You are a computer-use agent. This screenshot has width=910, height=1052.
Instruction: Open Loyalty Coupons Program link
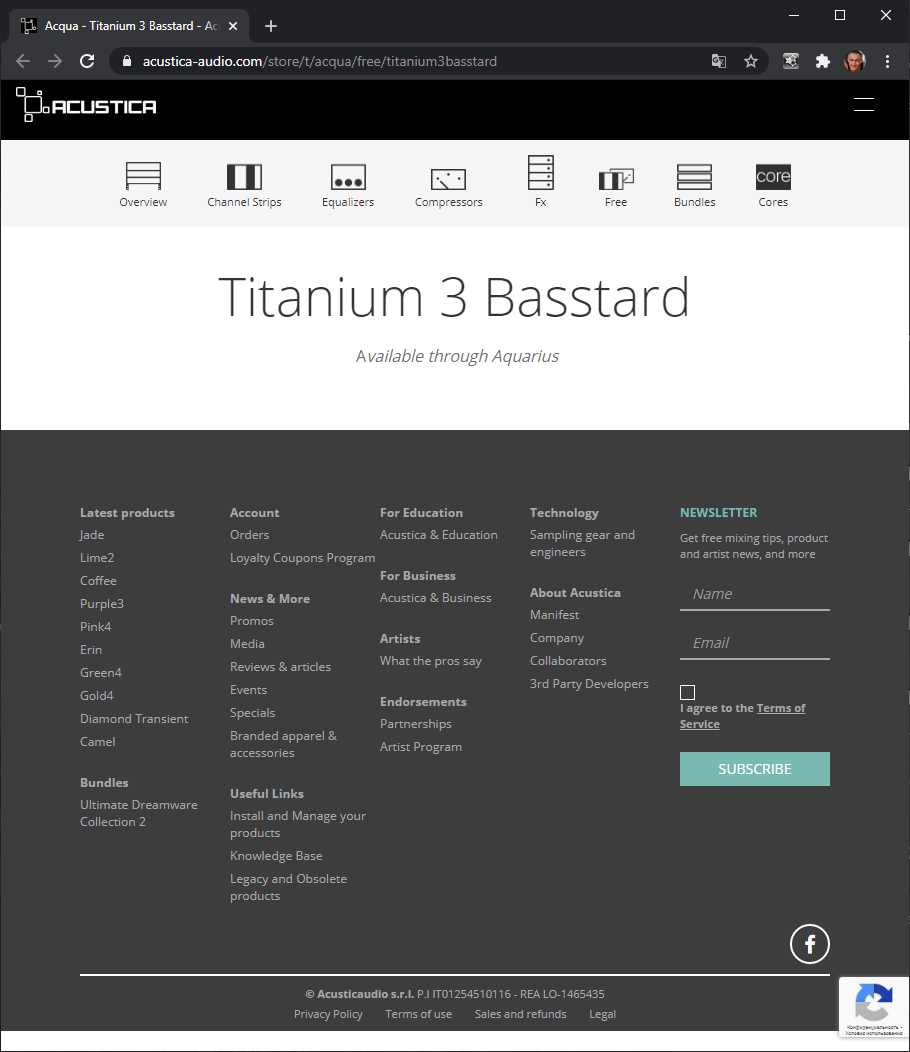[303, 558]
